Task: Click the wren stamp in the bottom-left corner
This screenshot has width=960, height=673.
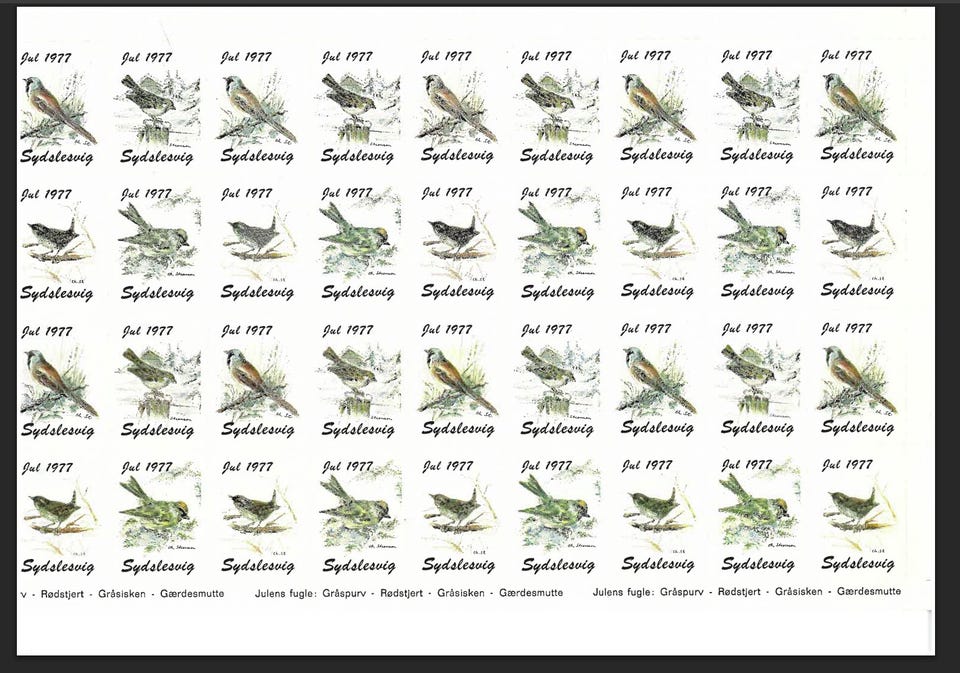Action: [58, 518]
